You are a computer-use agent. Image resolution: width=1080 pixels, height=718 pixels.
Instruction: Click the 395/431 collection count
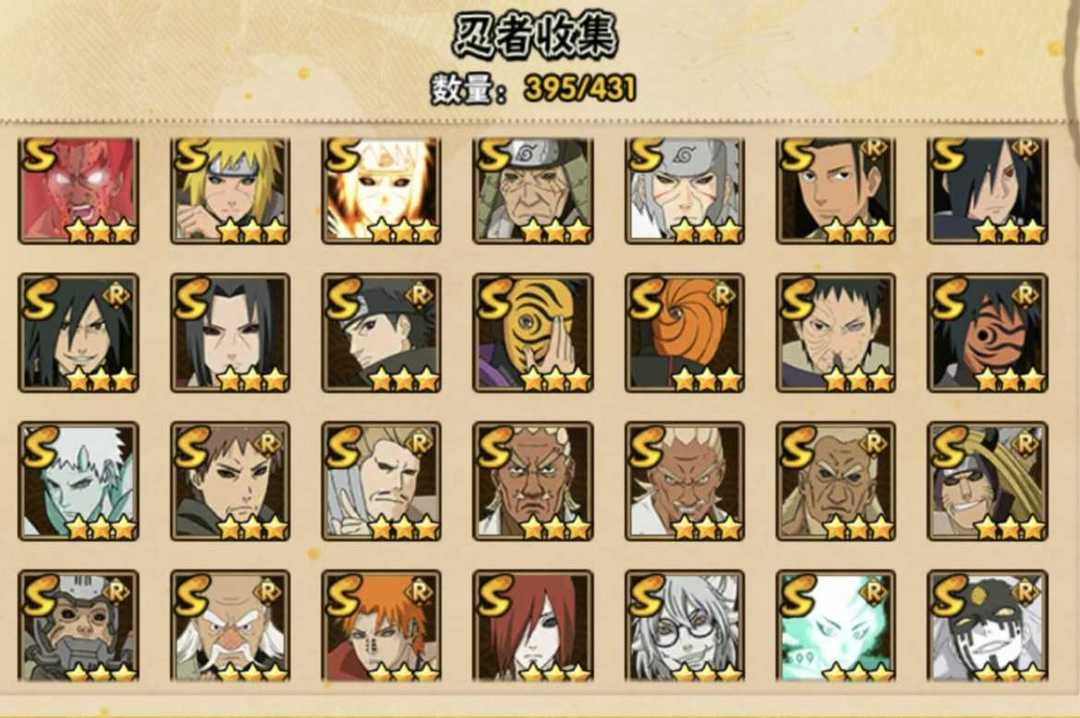coord(580,88)
